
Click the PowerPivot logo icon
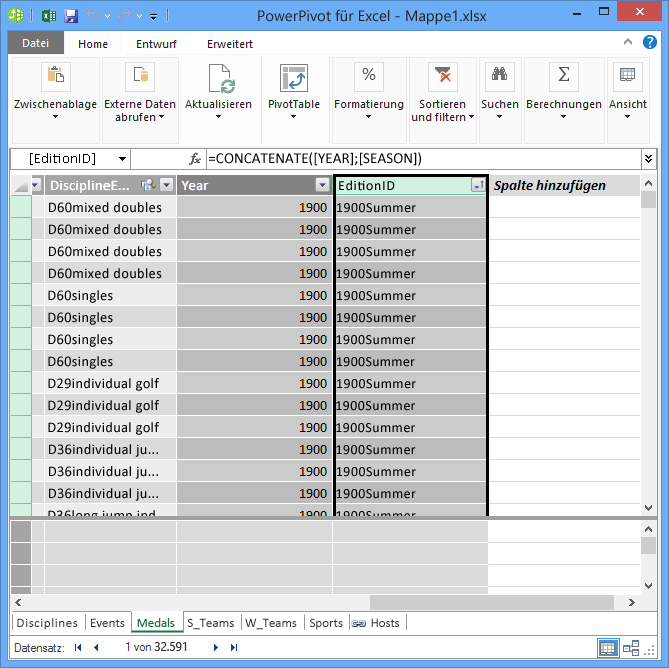[17, 16]
